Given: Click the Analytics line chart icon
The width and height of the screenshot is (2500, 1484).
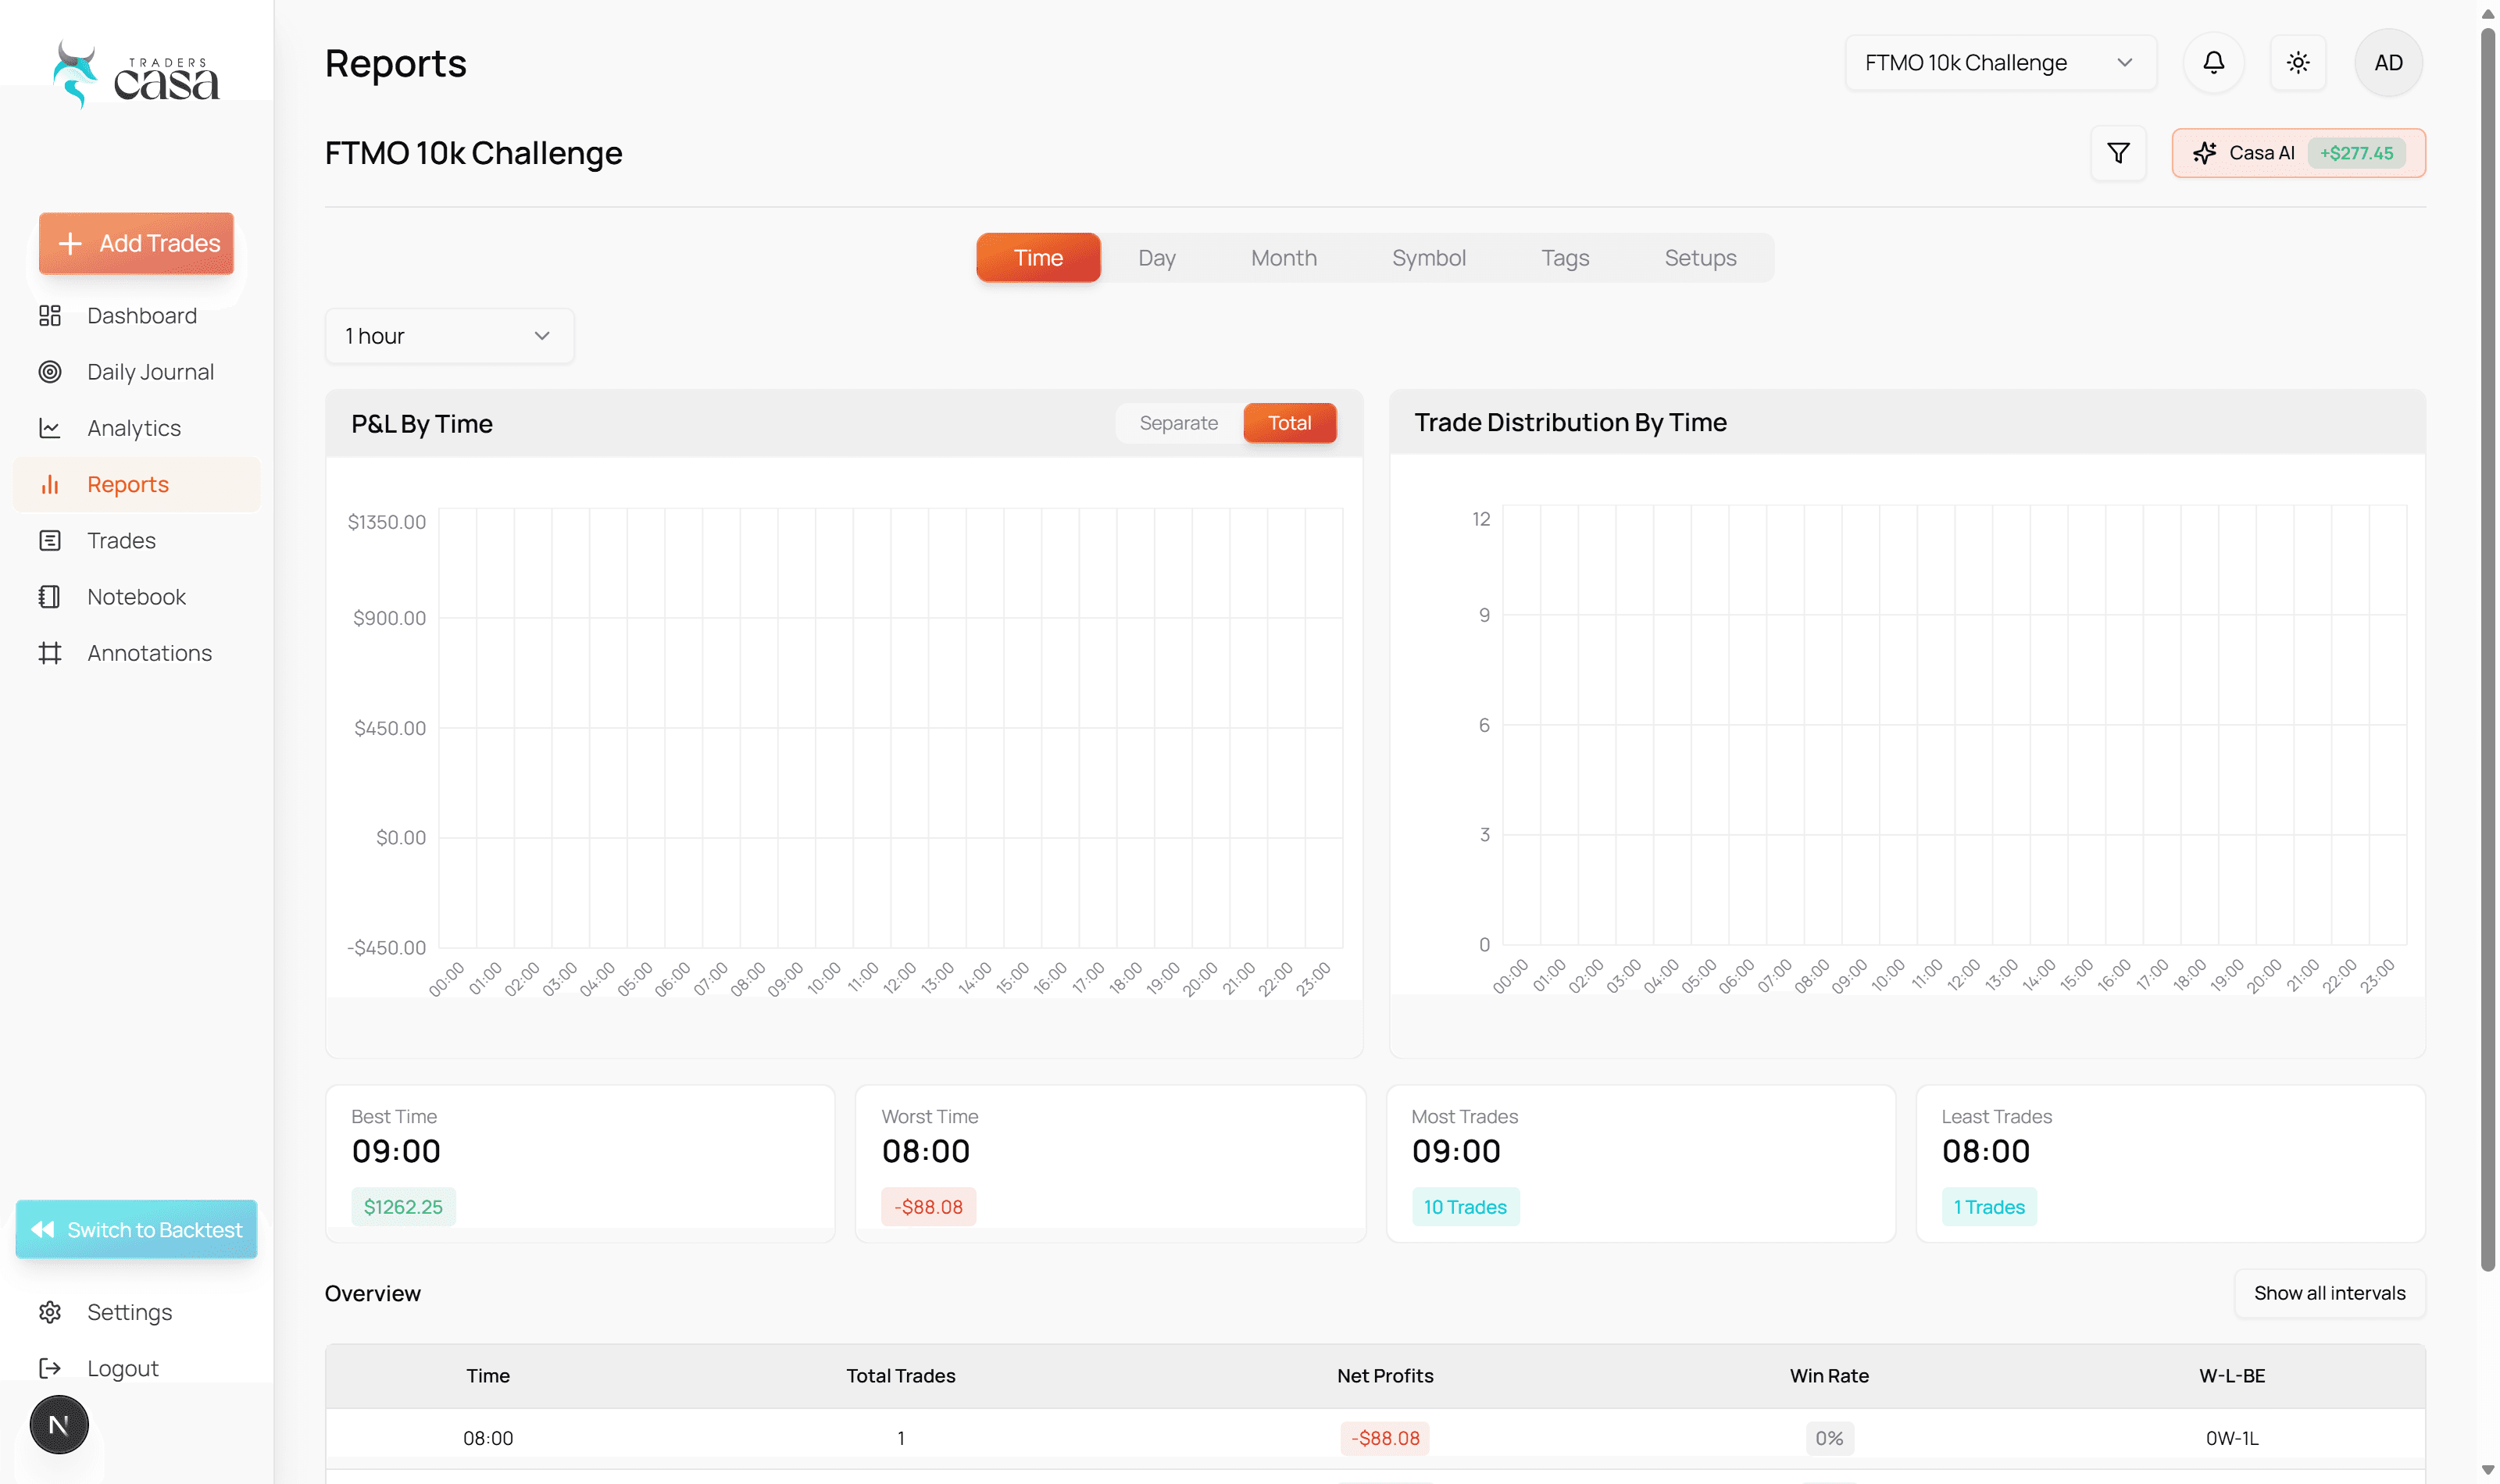Looking at the screenshot, I should (x=50, y=428).
